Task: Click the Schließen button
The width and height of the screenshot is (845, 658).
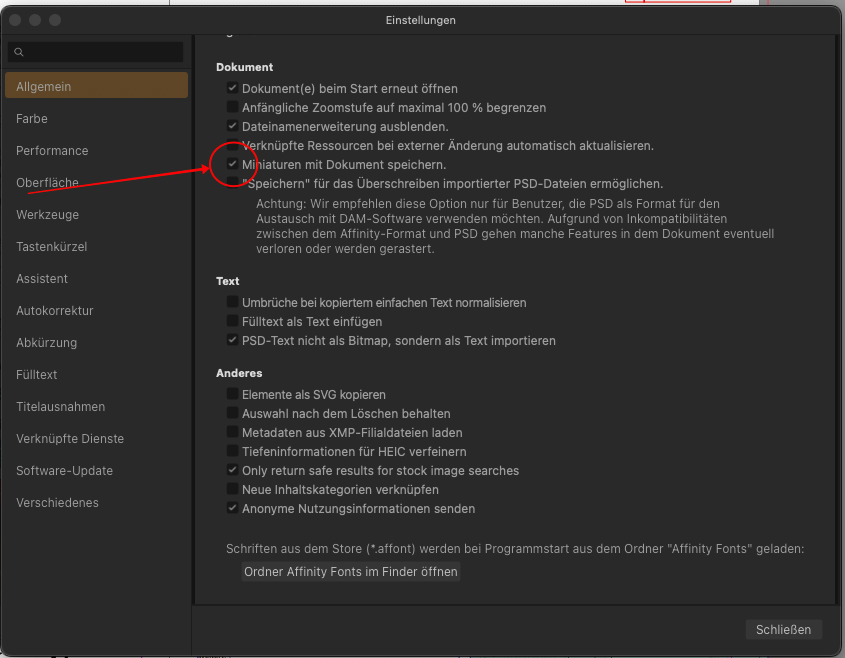Action: pyautogui.click(x=784, y=629)
